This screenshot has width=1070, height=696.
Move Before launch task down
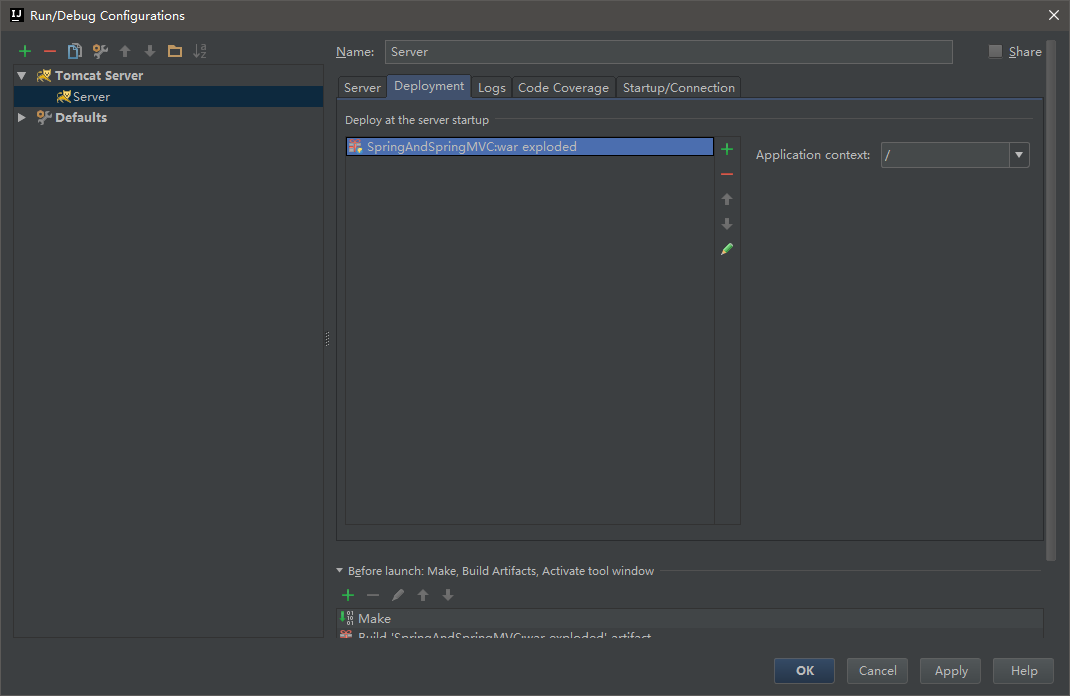pos(448,595)
